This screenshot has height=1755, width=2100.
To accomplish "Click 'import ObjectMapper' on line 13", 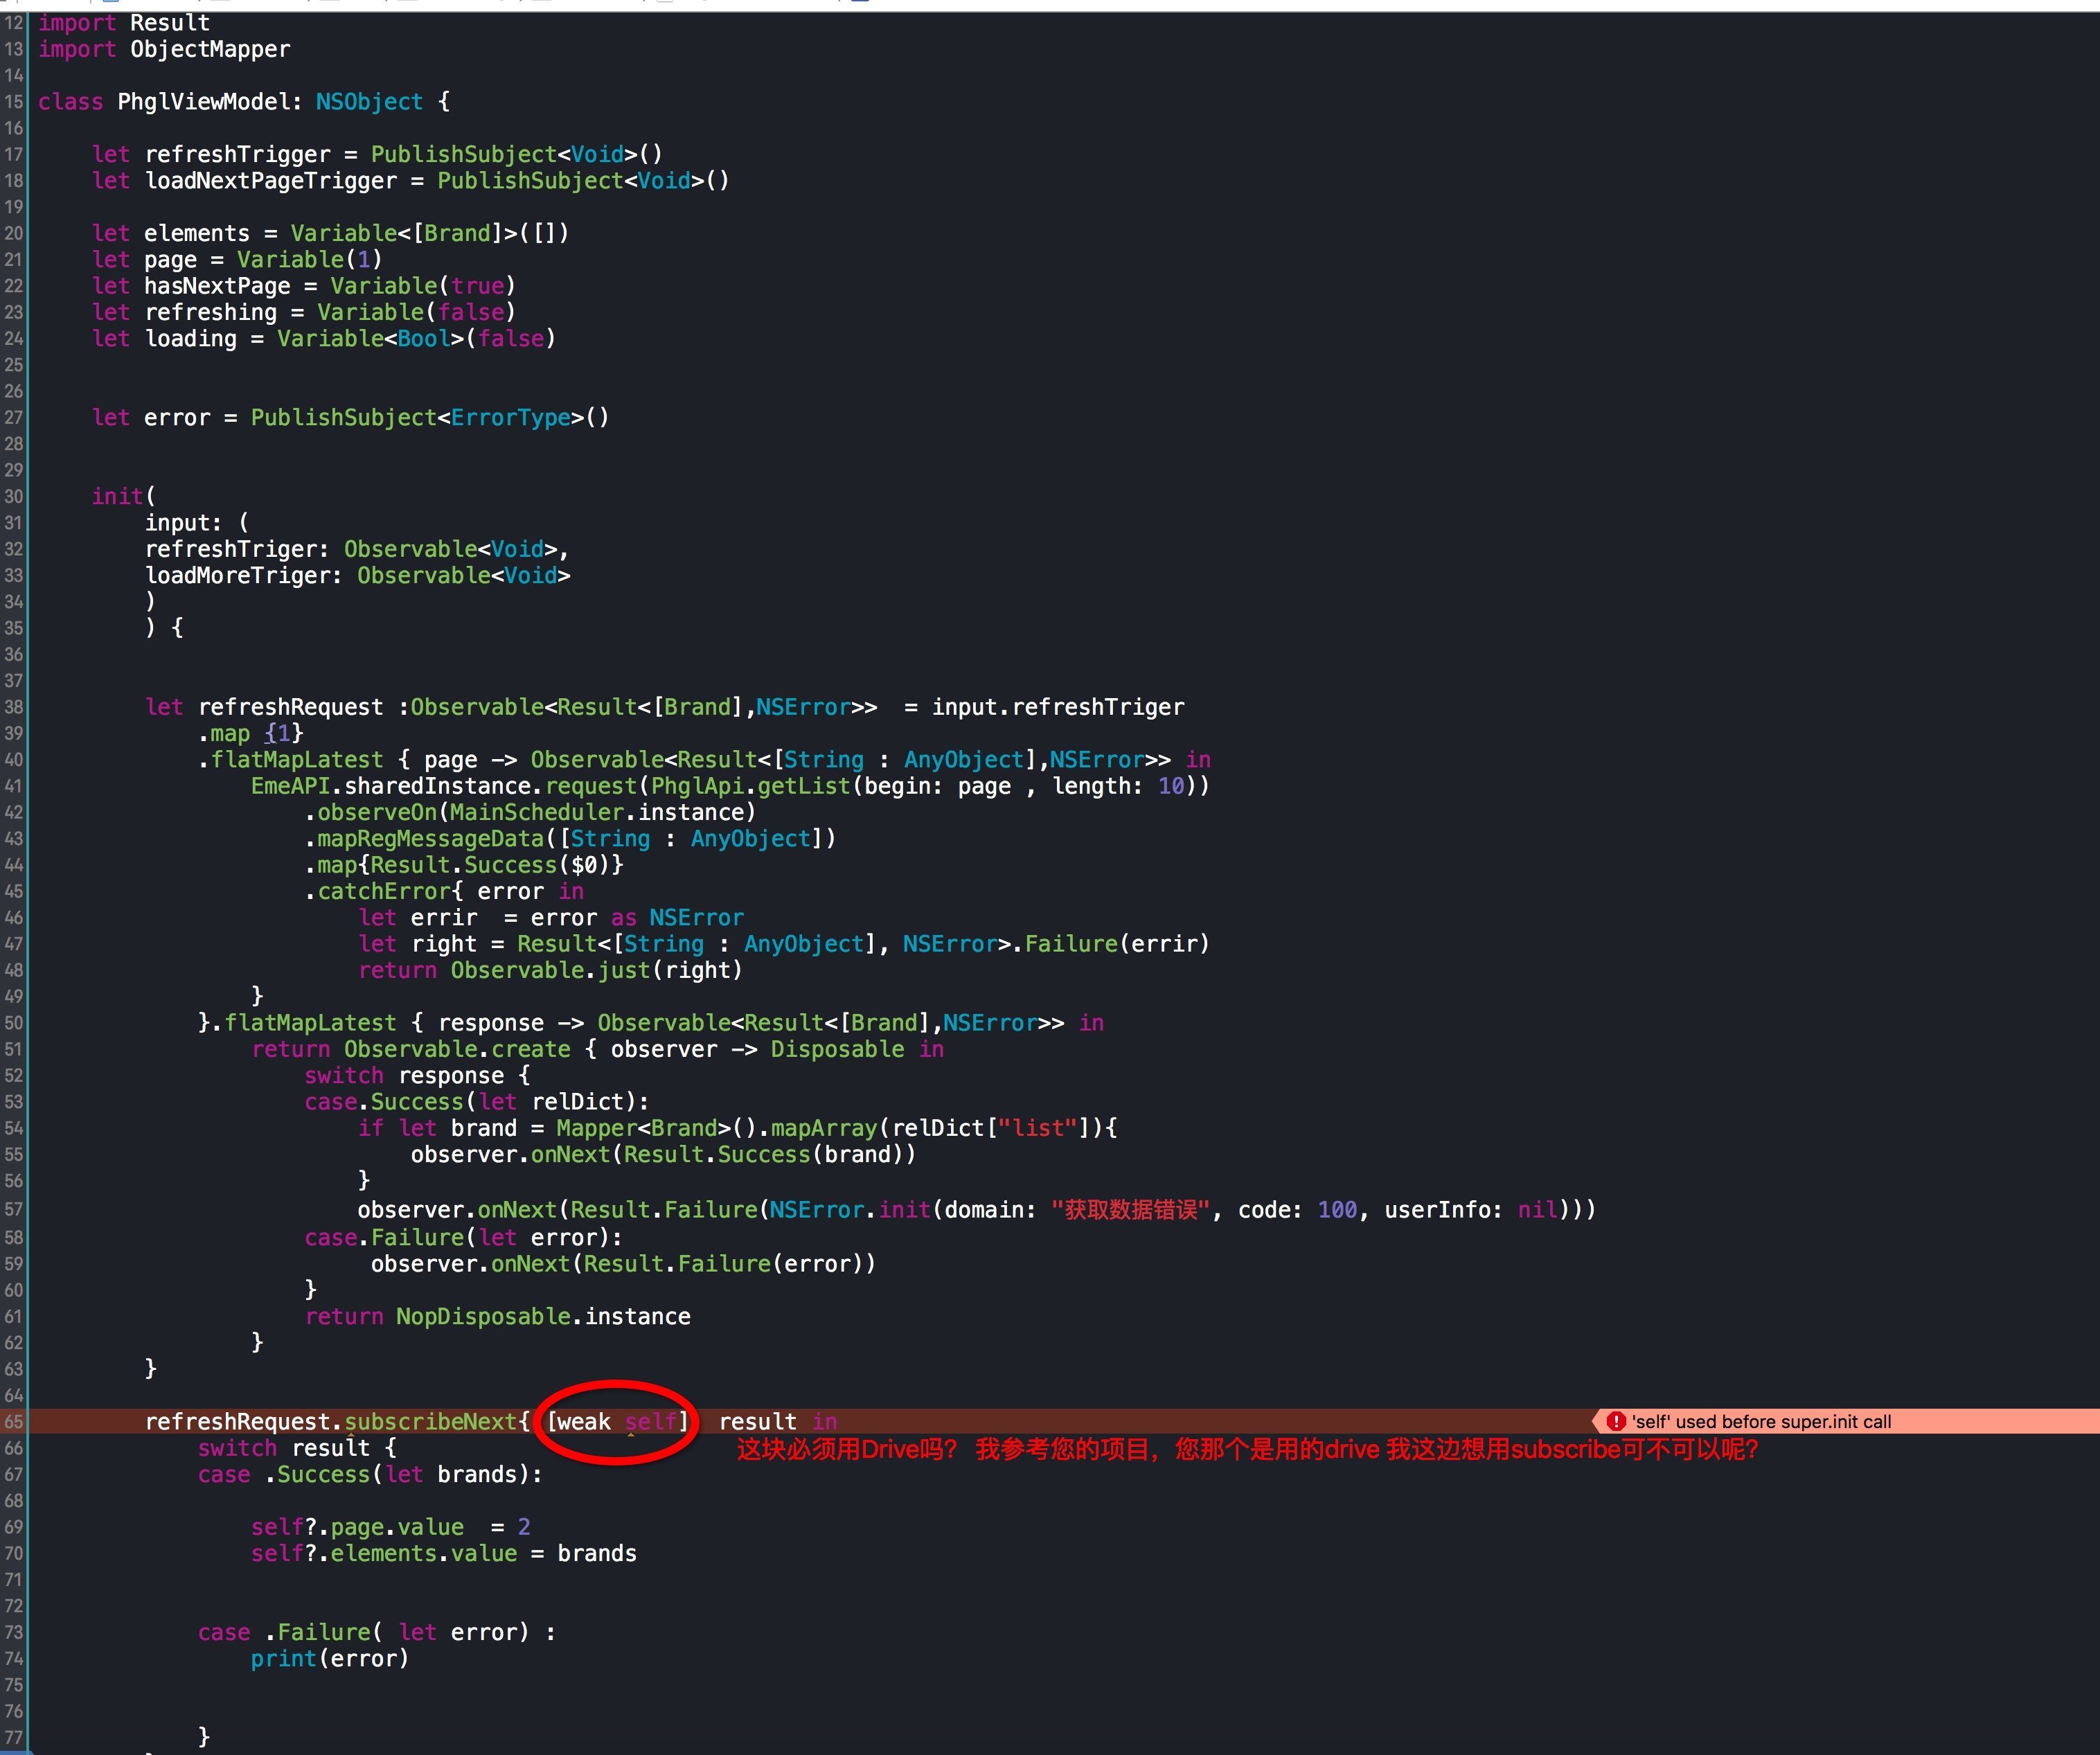I will 164,49.
